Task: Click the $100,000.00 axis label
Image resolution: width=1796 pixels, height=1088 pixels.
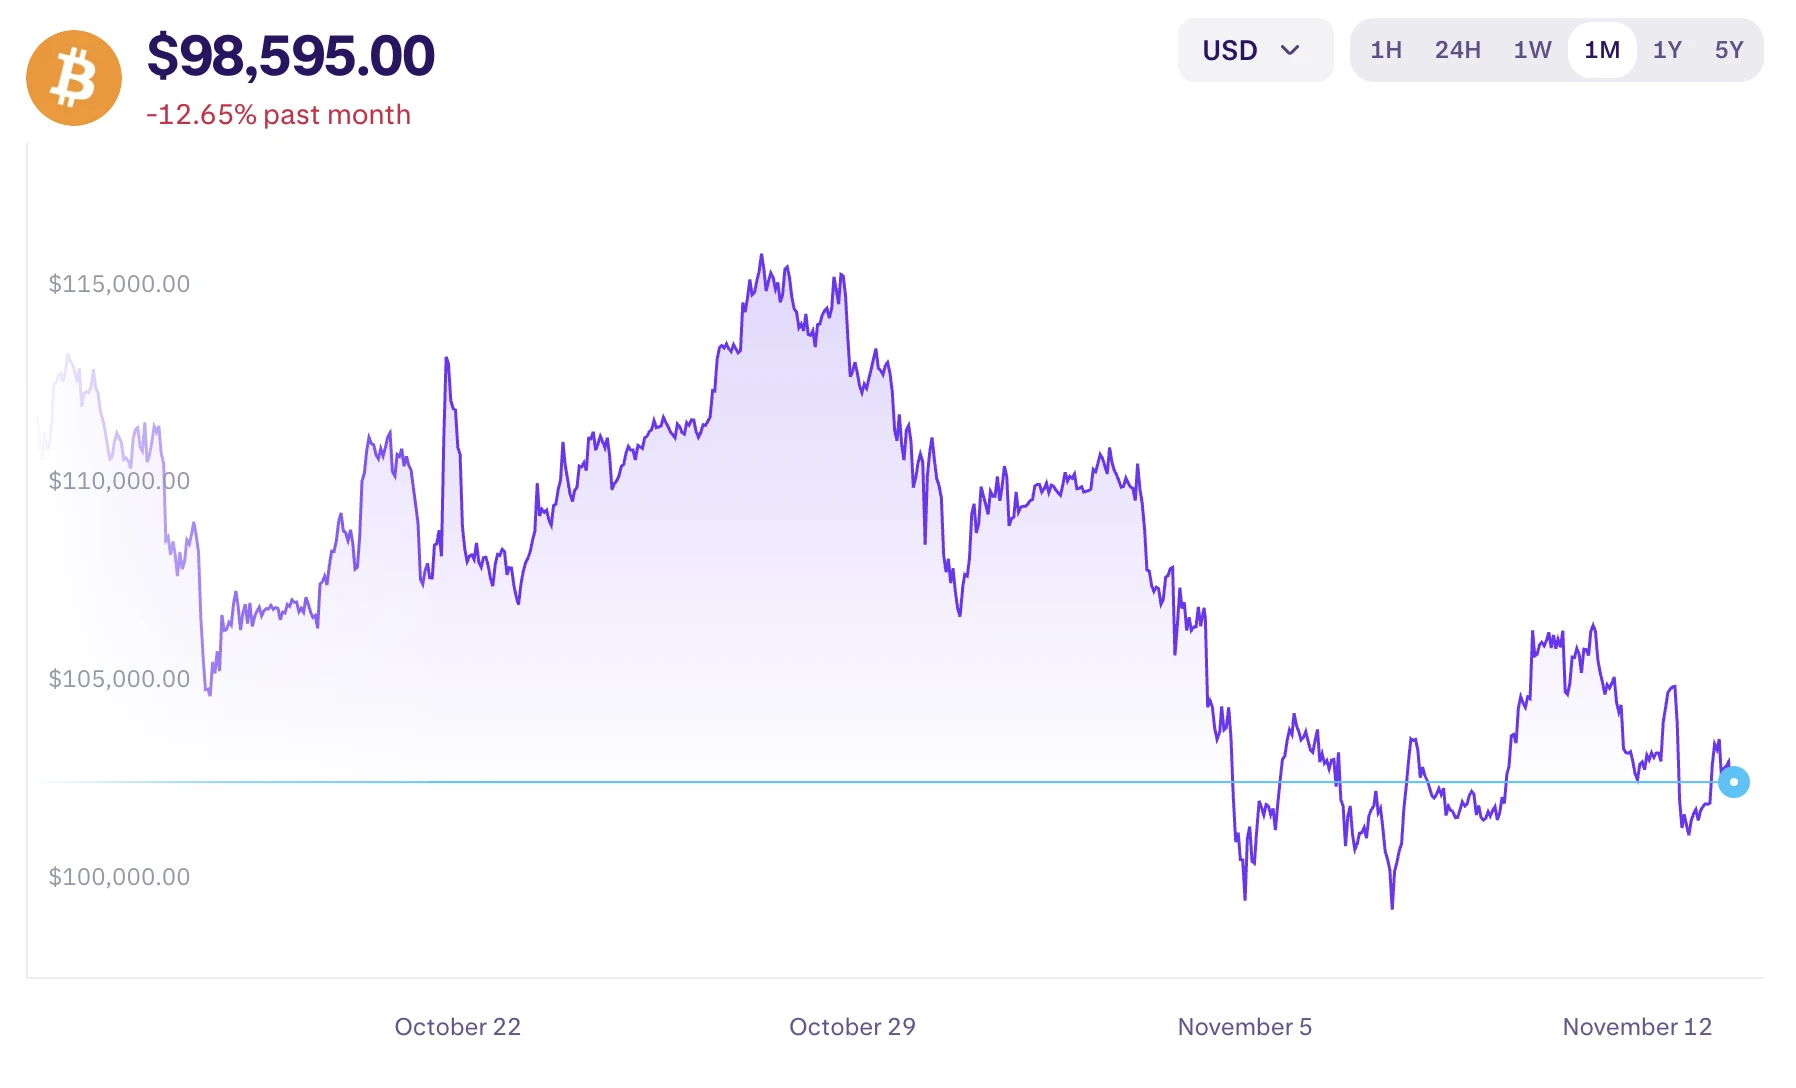Action: 119,877
